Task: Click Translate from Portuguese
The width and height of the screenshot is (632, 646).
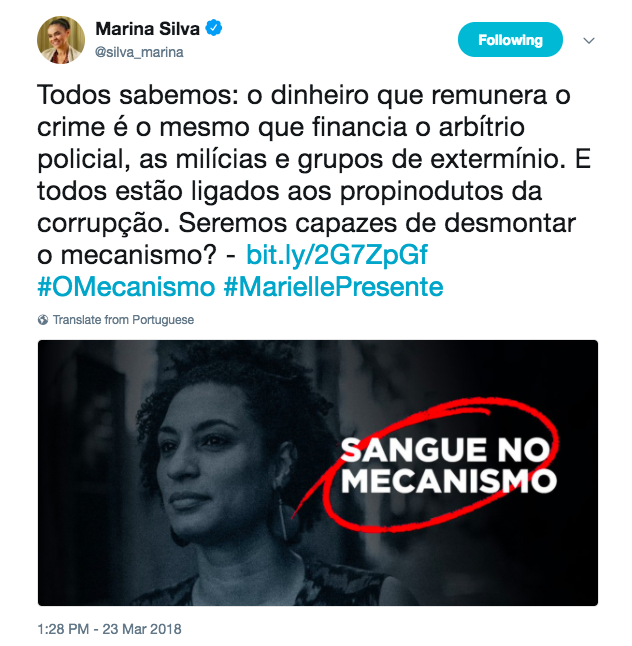Action: point(123,320)
